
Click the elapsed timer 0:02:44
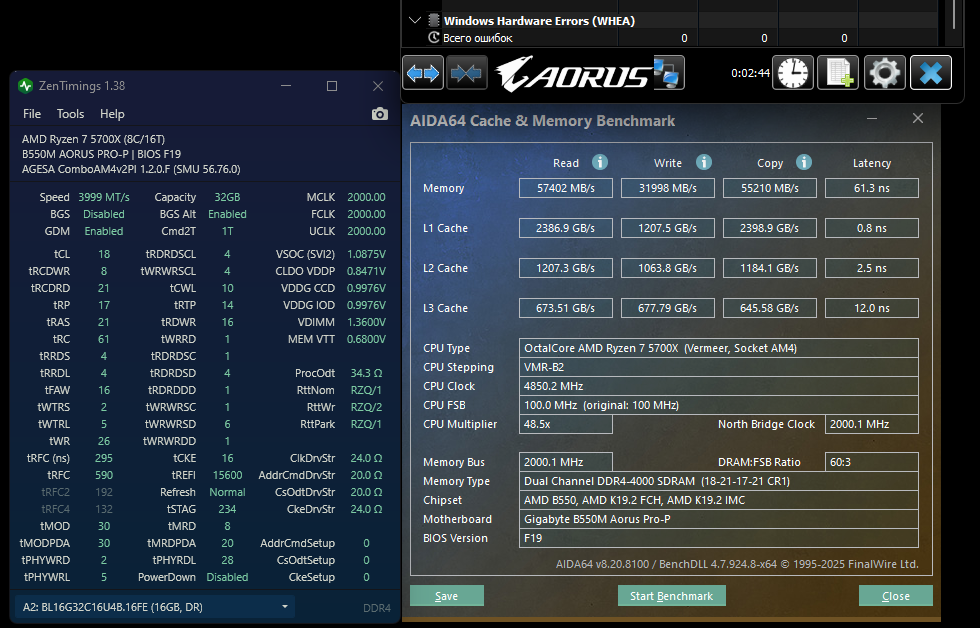750,73
